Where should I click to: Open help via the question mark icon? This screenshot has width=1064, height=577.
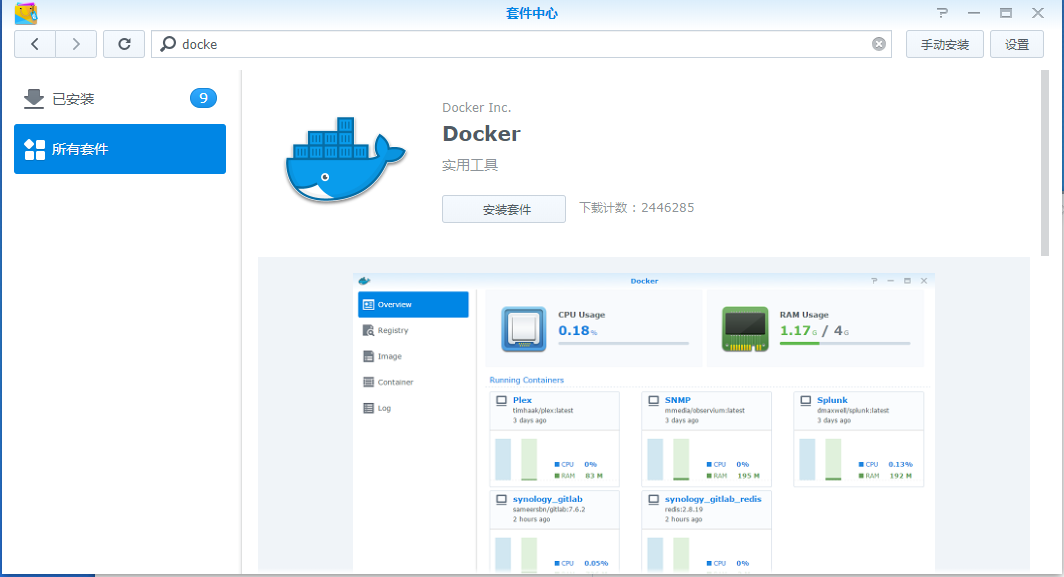click(x=941, y=12)
